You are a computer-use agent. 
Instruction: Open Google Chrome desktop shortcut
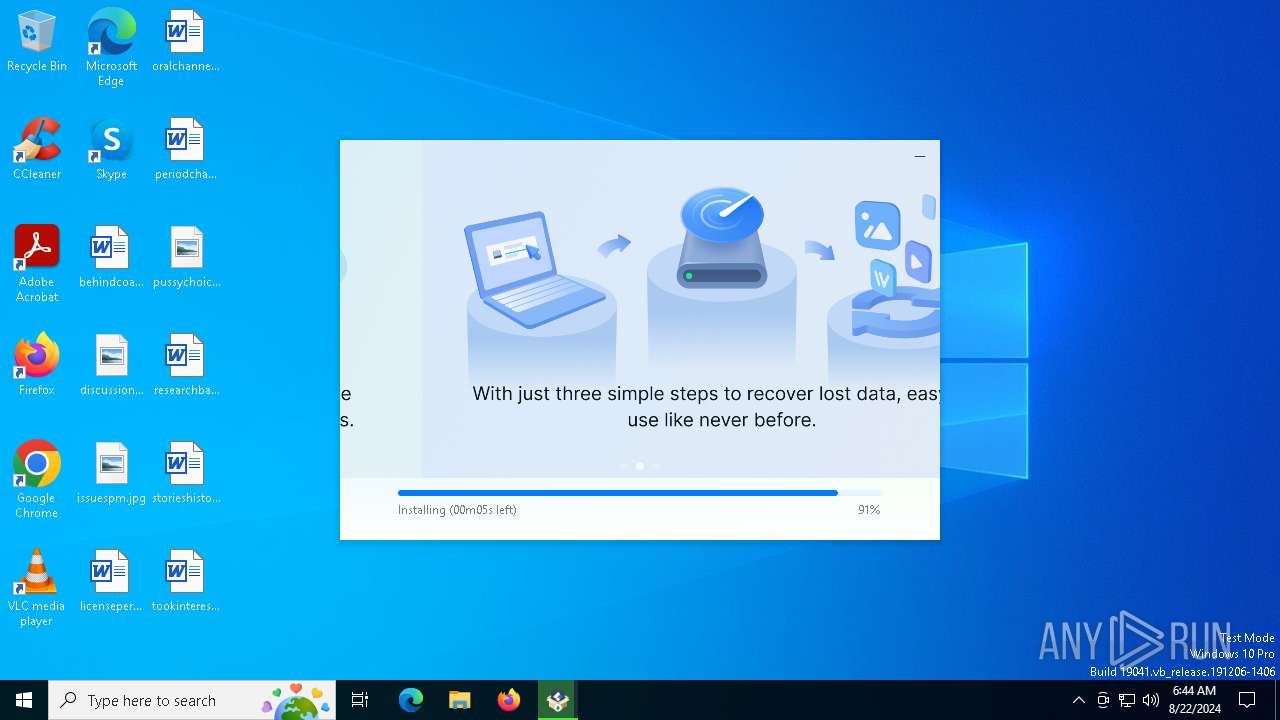36,480
